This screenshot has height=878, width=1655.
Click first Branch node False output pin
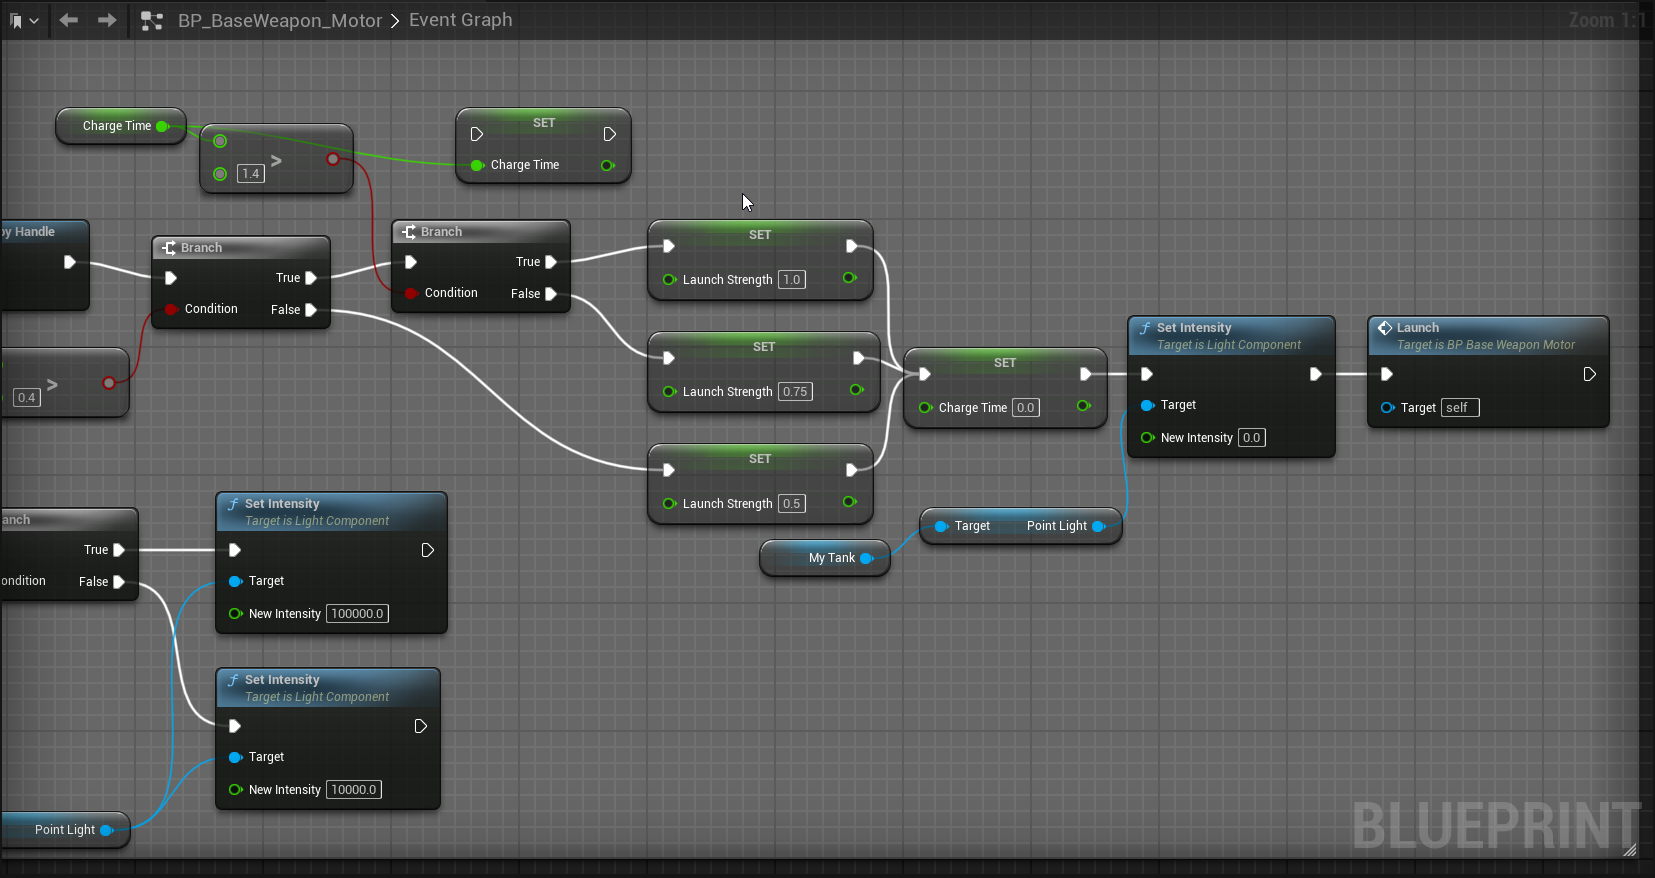(x=311, y=310)
